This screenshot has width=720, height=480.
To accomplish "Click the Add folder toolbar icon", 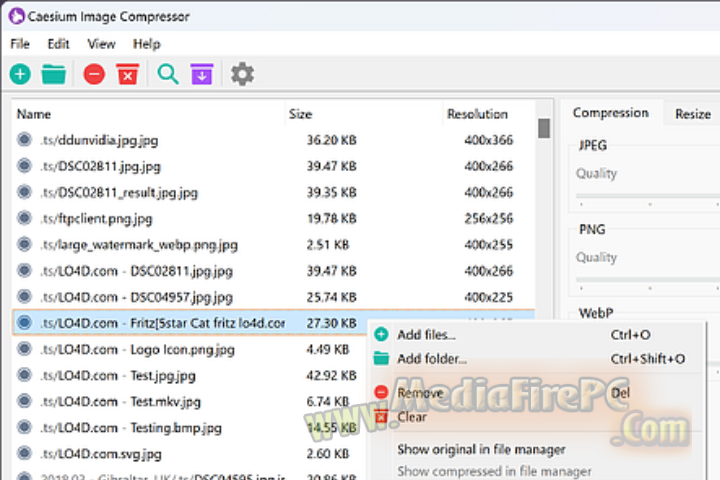I will pyautogui.click(x=54, y=74).
